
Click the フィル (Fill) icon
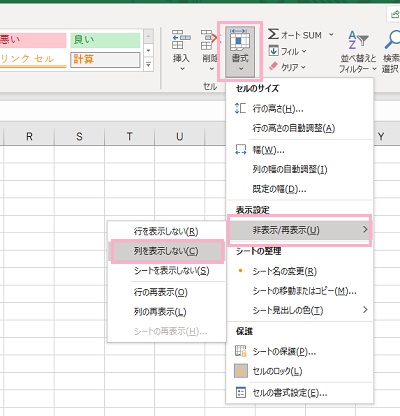point(273,51)
